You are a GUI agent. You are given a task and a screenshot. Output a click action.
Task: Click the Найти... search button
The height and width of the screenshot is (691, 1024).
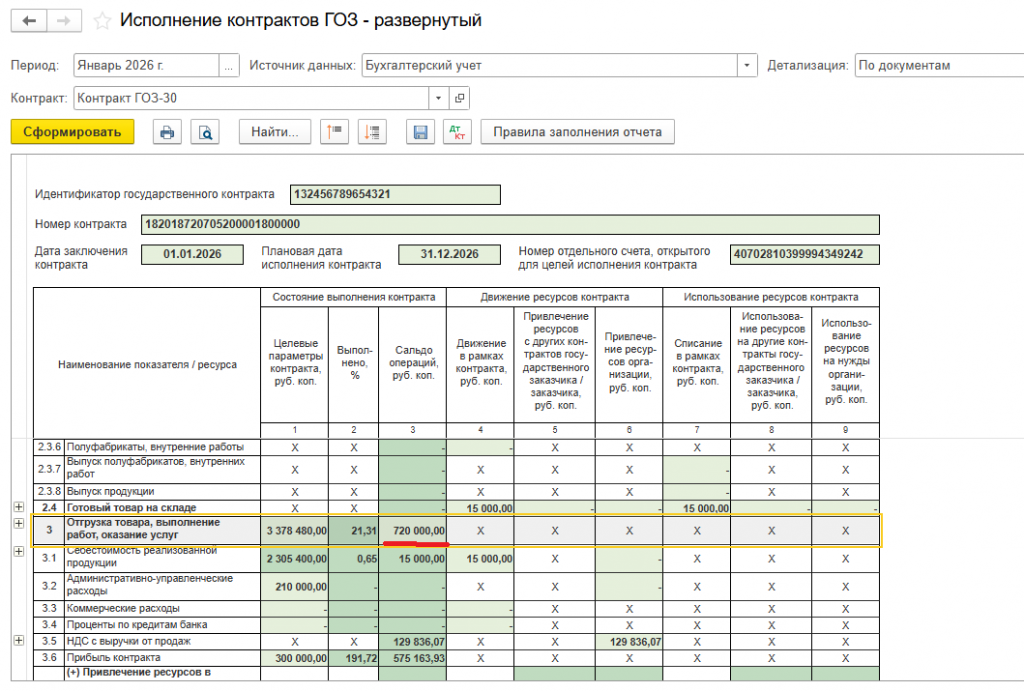(x=275, y=132)
